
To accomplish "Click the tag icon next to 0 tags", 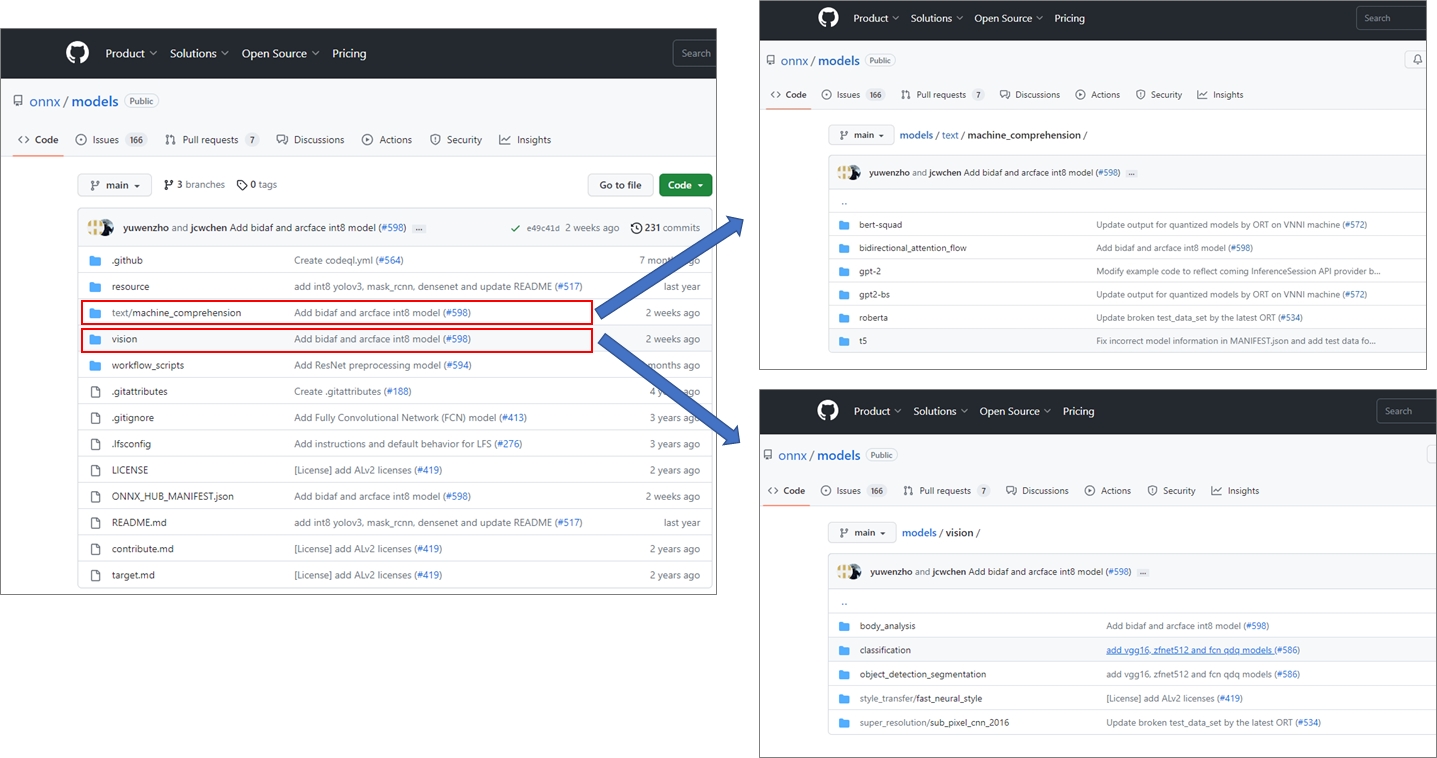I will 242,185.
